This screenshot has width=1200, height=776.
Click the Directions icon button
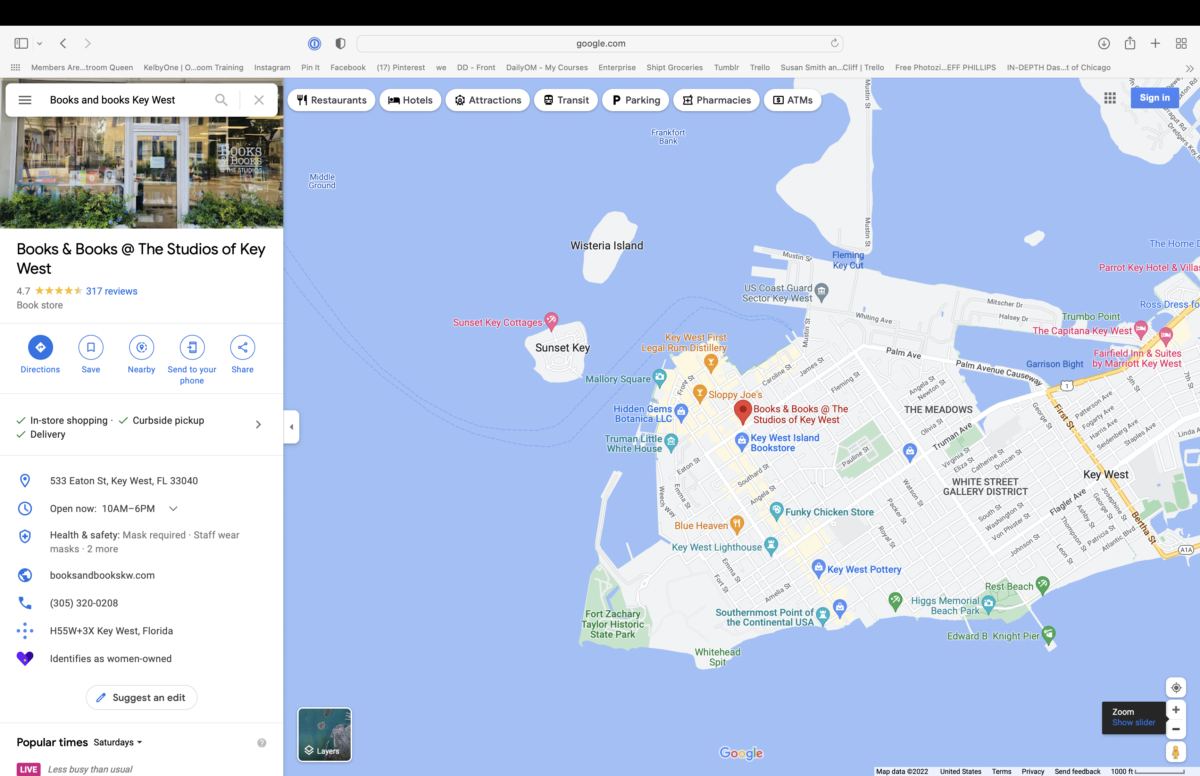[x=40, y=347]
